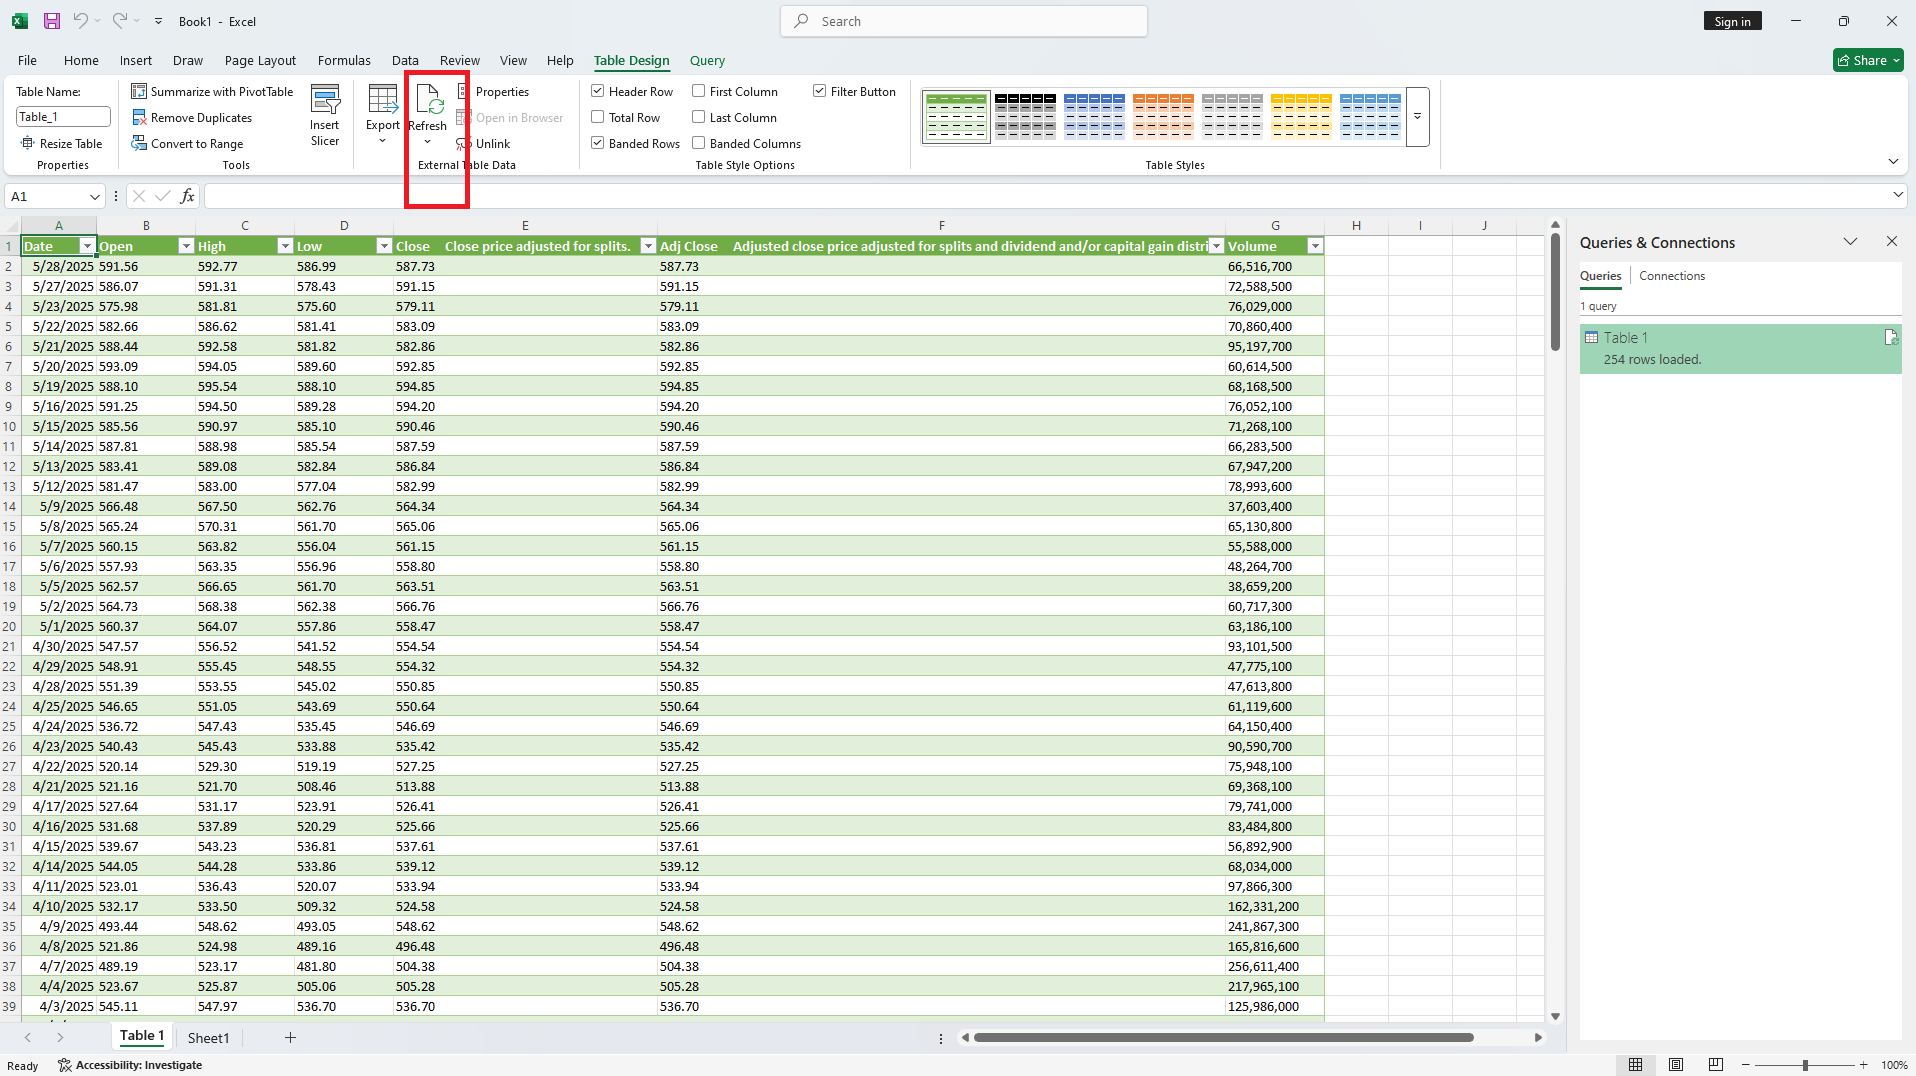Click the Save icon in title bar
This screenshot has height=1076, width=1916.
coord(52,21)
